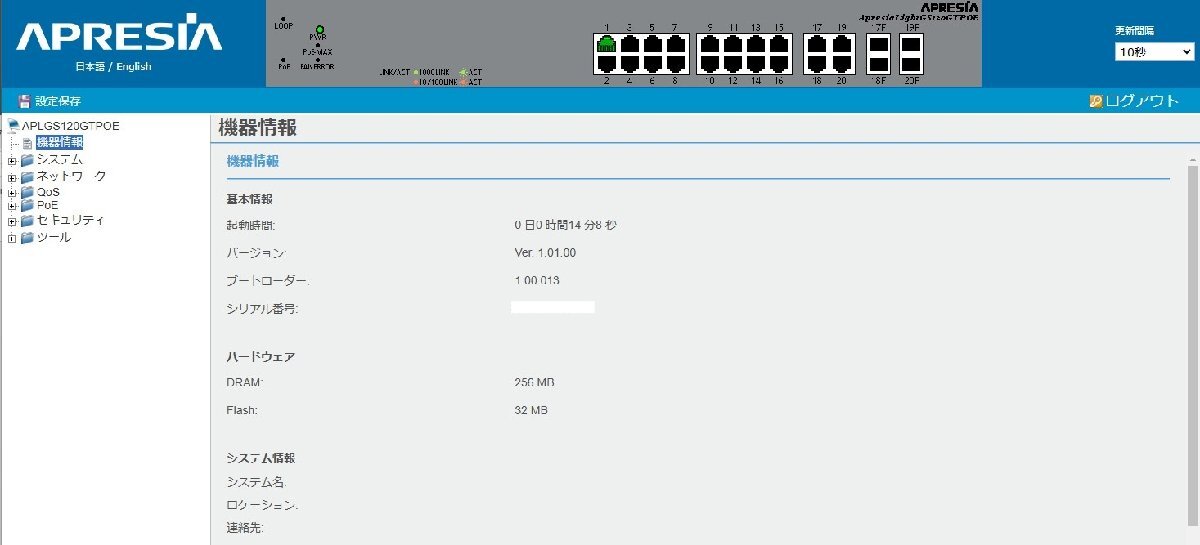Screen dimensions: 1200x545
Task: Expand the QoS tree node
Action: (12, 192)
